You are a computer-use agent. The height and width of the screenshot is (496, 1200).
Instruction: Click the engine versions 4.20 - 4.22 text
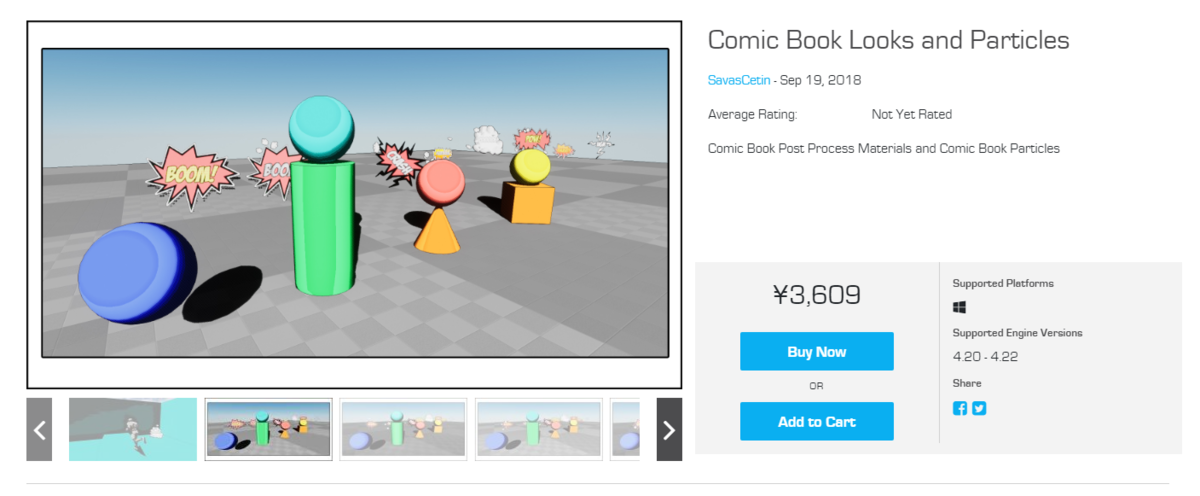pyautogui.click(x=985, y=357)
